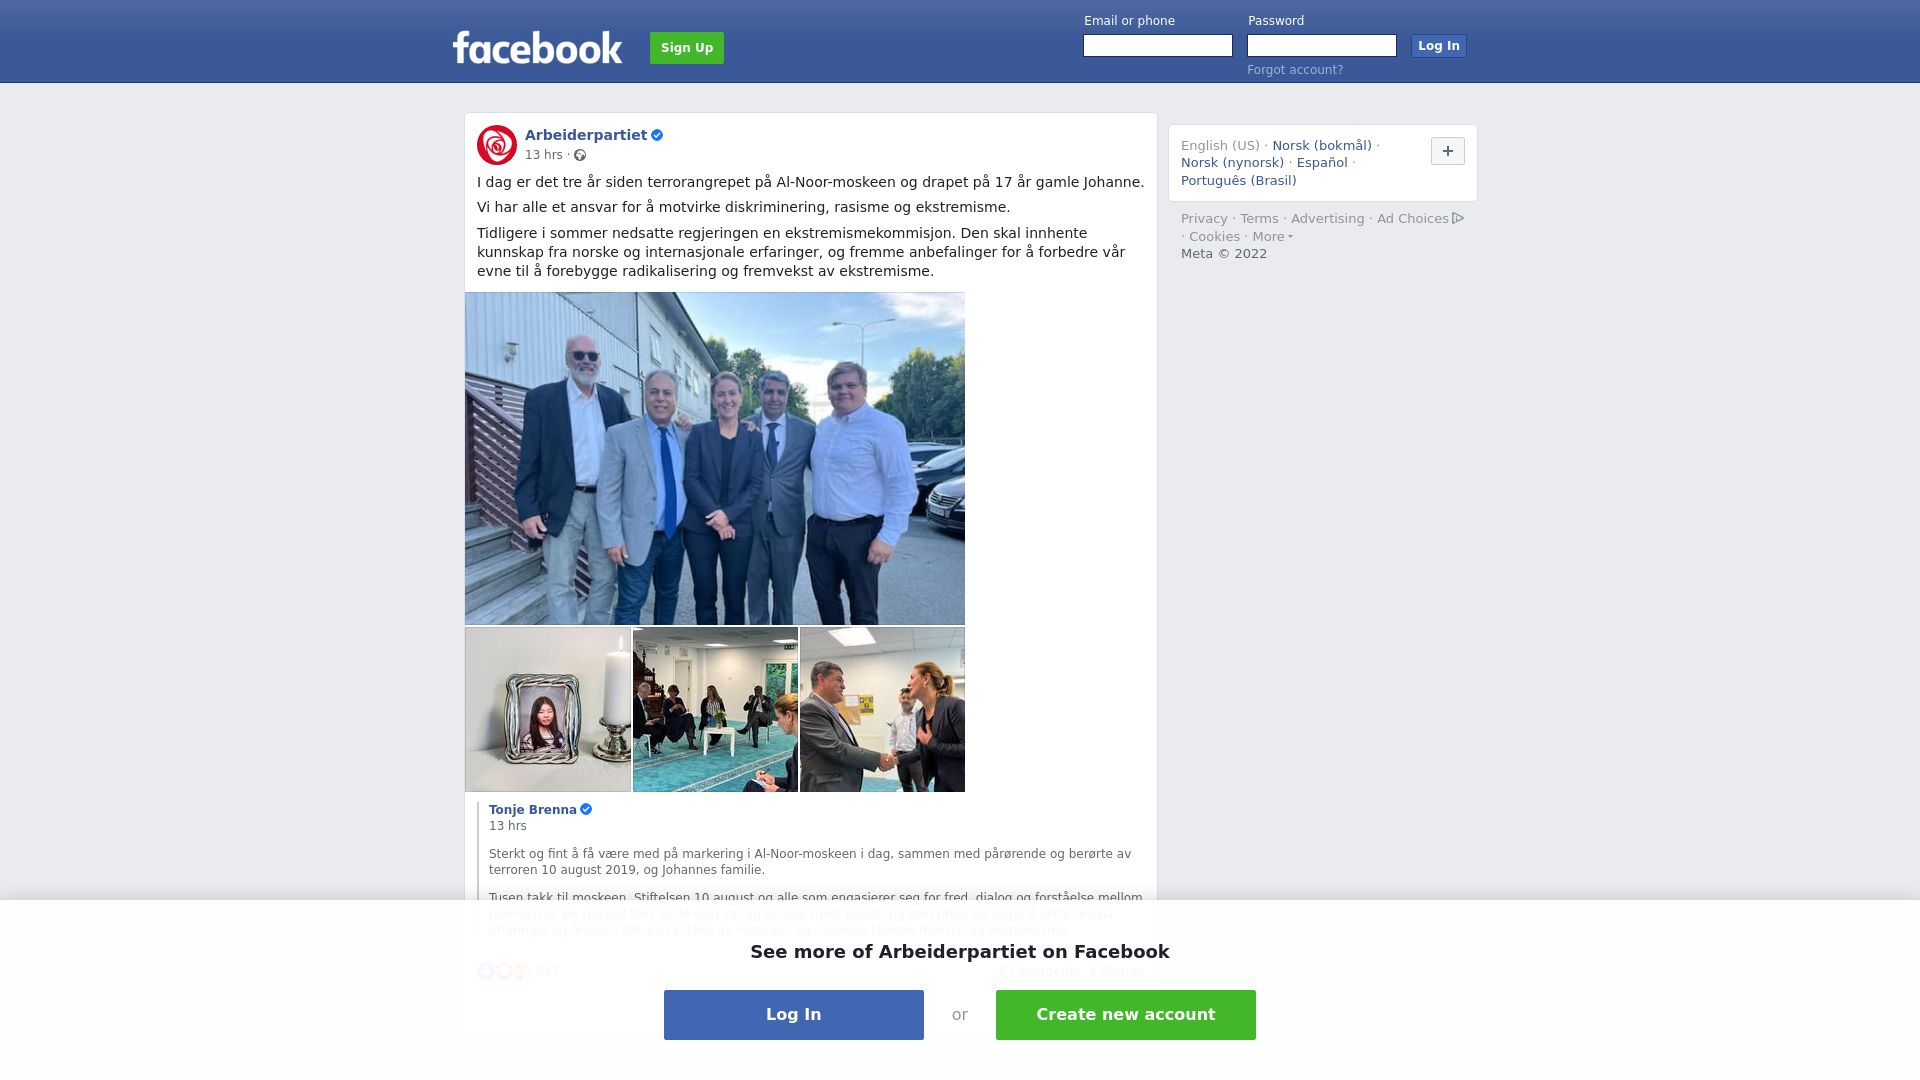Click Log In button in header
The image size is (1920, 1080).
[1439, 46]
